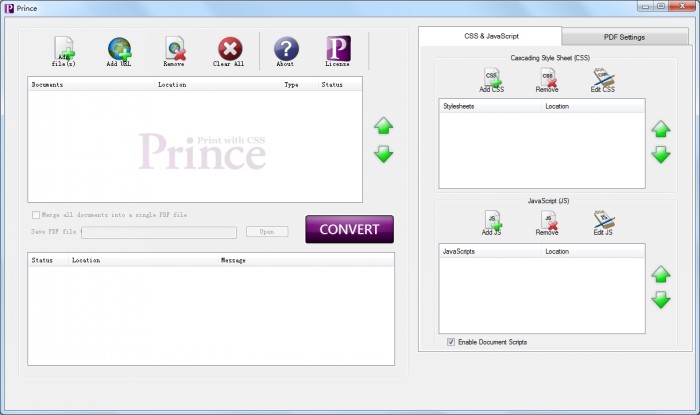The width and height of the screenshot is (700, 415).
Task: Click the Remove document icon
Action: click(x=175, y=49)
